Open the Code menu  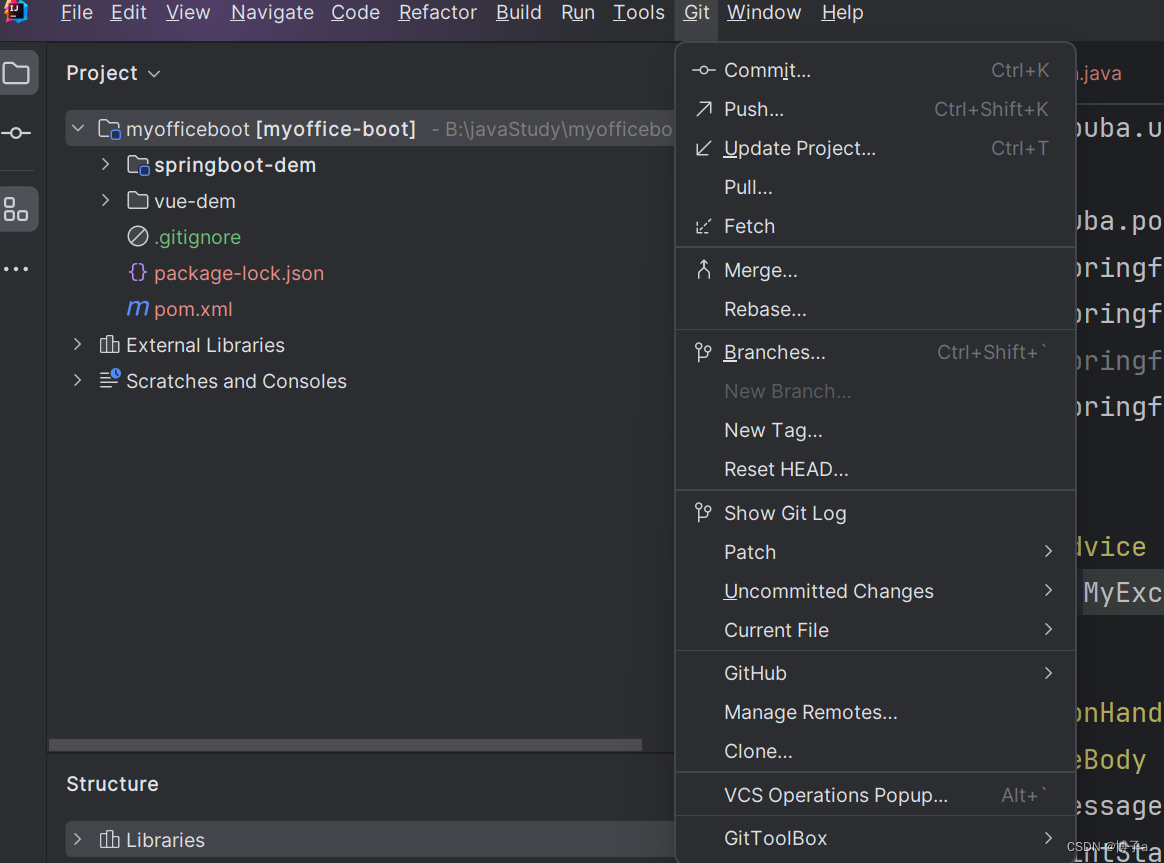coord(355,13)
